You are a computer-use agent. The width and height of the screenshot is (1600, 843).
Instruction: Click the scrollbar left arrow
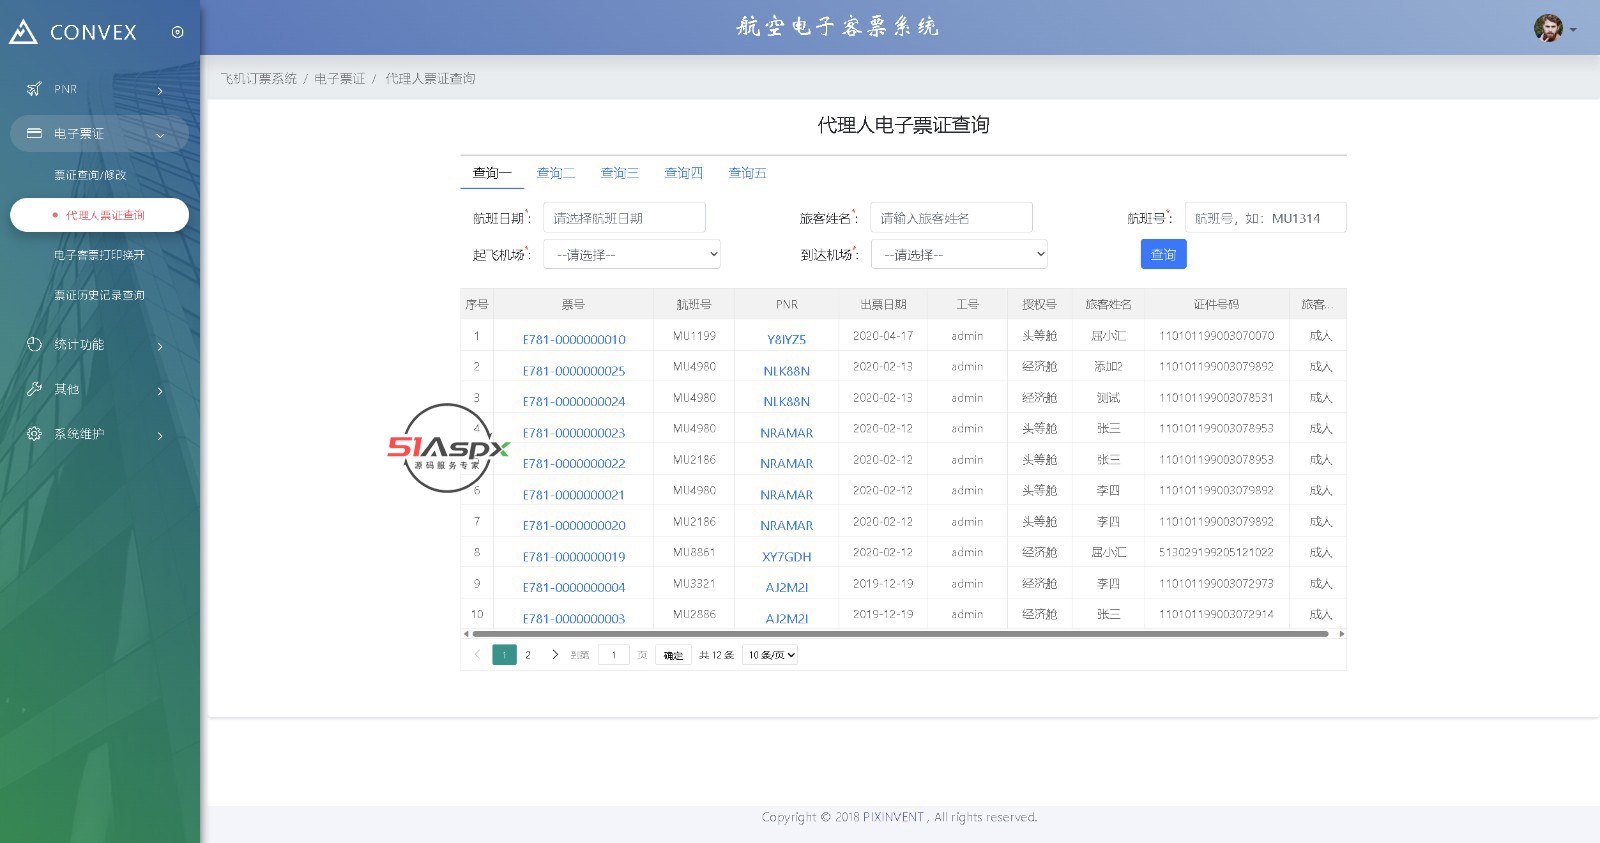[466, 634]
